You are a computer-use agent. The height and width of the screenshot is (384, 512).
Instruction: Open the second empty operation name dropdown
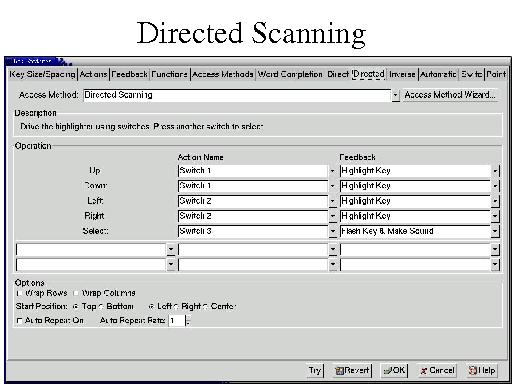coord(171,265)
